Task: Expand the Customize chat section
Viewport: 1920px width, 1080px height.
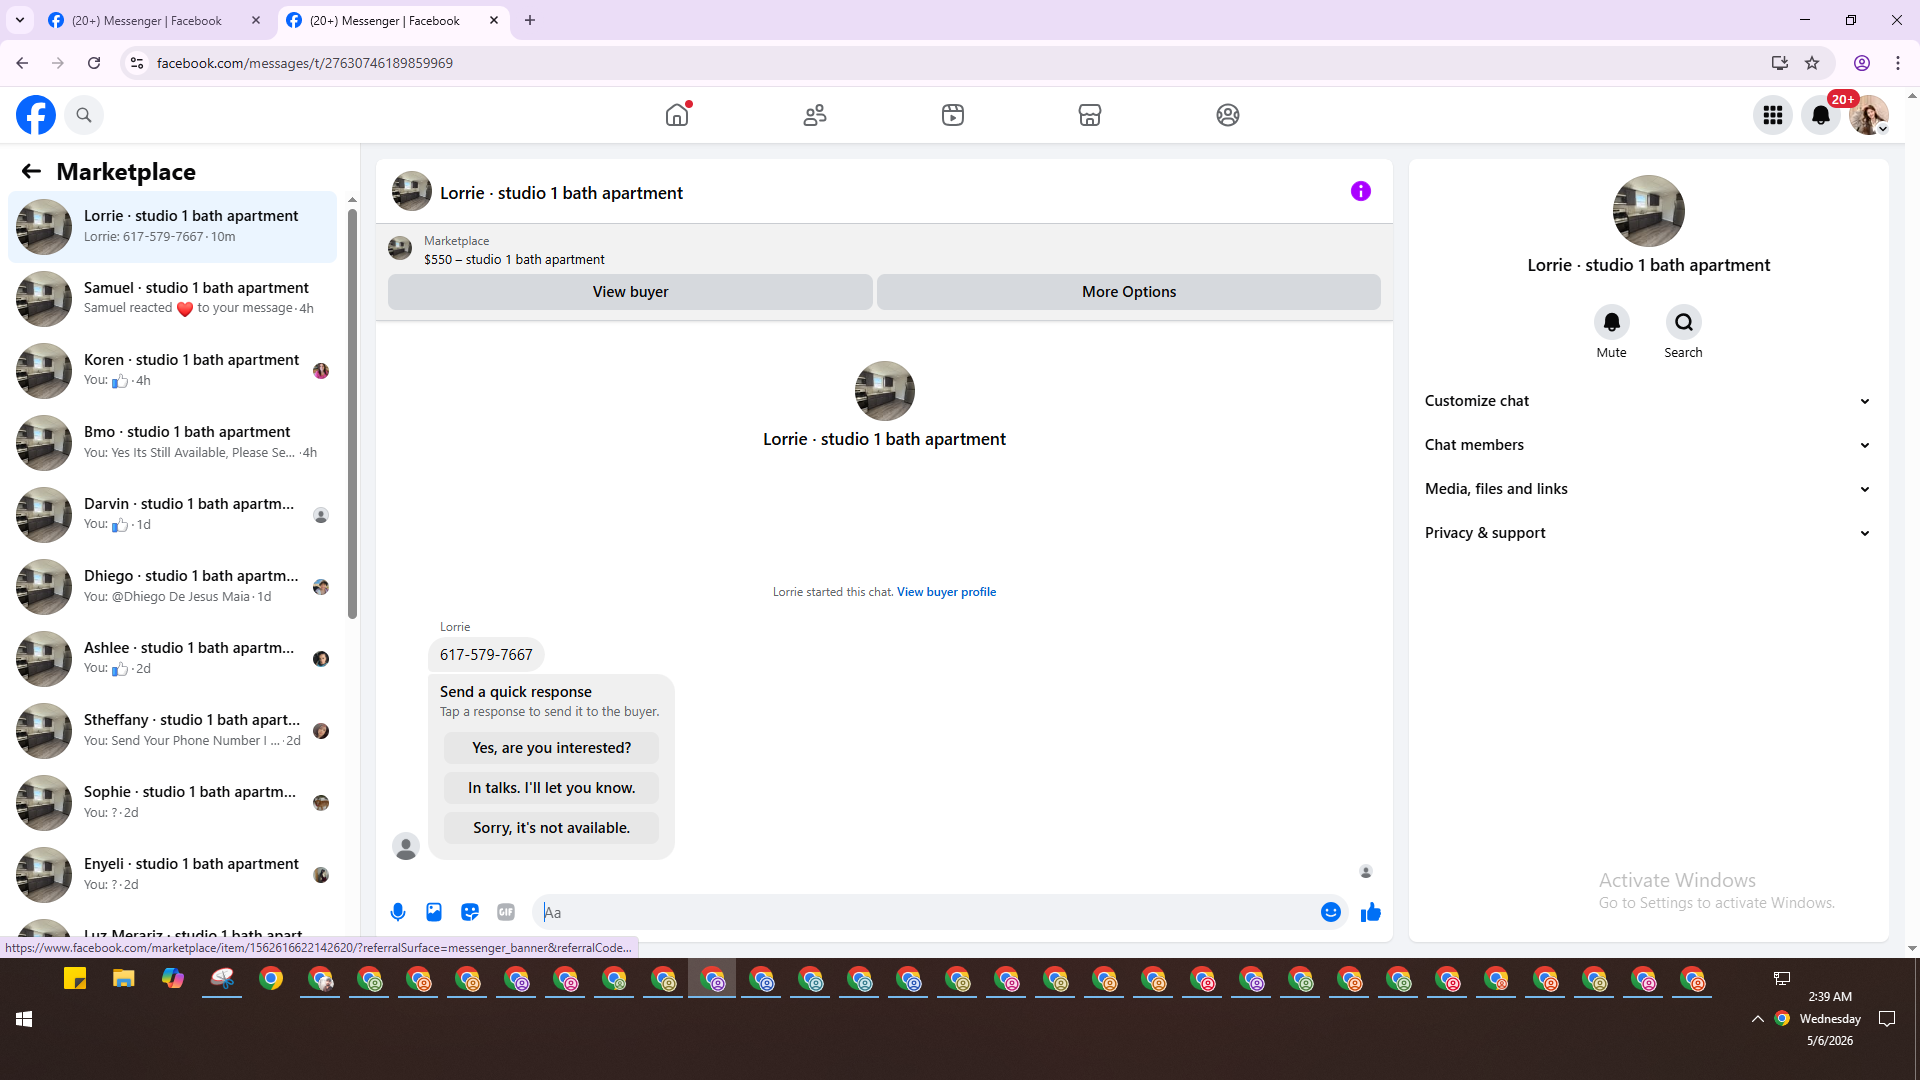Action: 1648,401
